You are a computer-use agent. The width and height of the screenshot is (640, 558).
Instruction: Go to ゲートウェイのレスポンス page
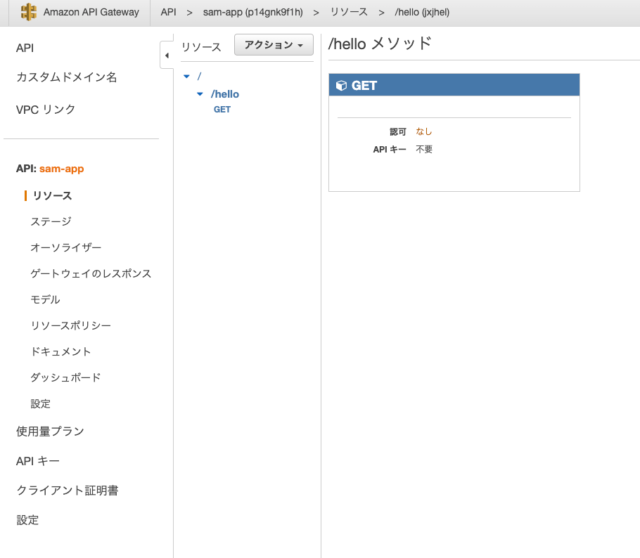coord(91,273)
